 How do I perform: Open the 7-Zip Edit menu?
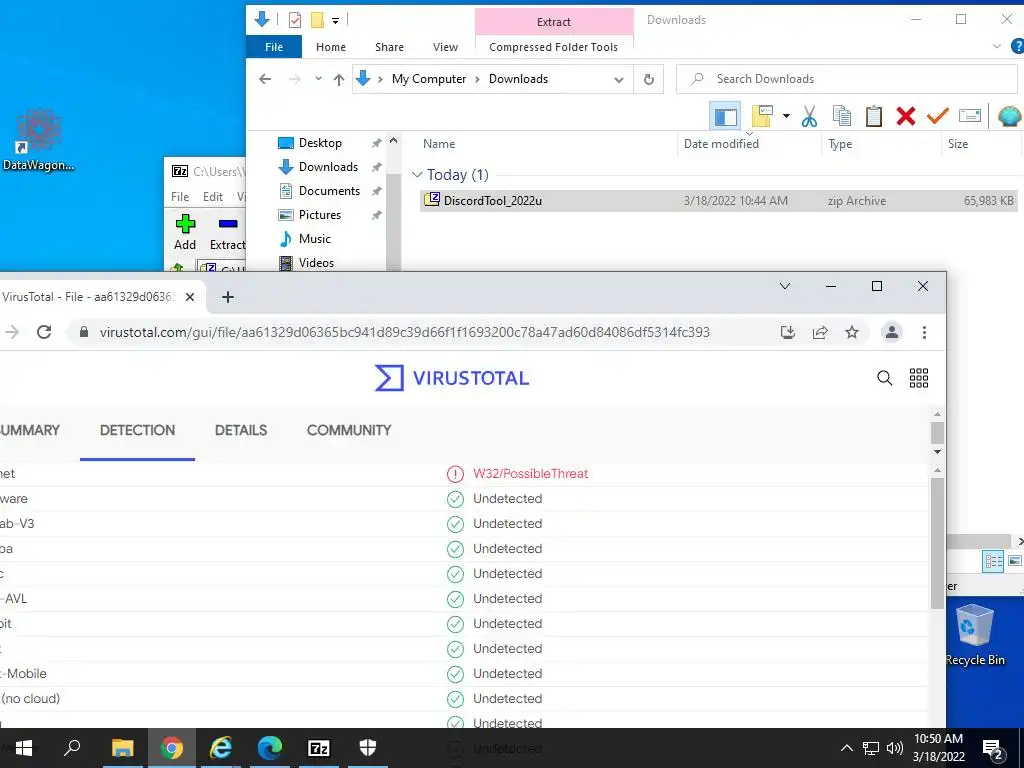pyautogui.click(x=213, y=197)
